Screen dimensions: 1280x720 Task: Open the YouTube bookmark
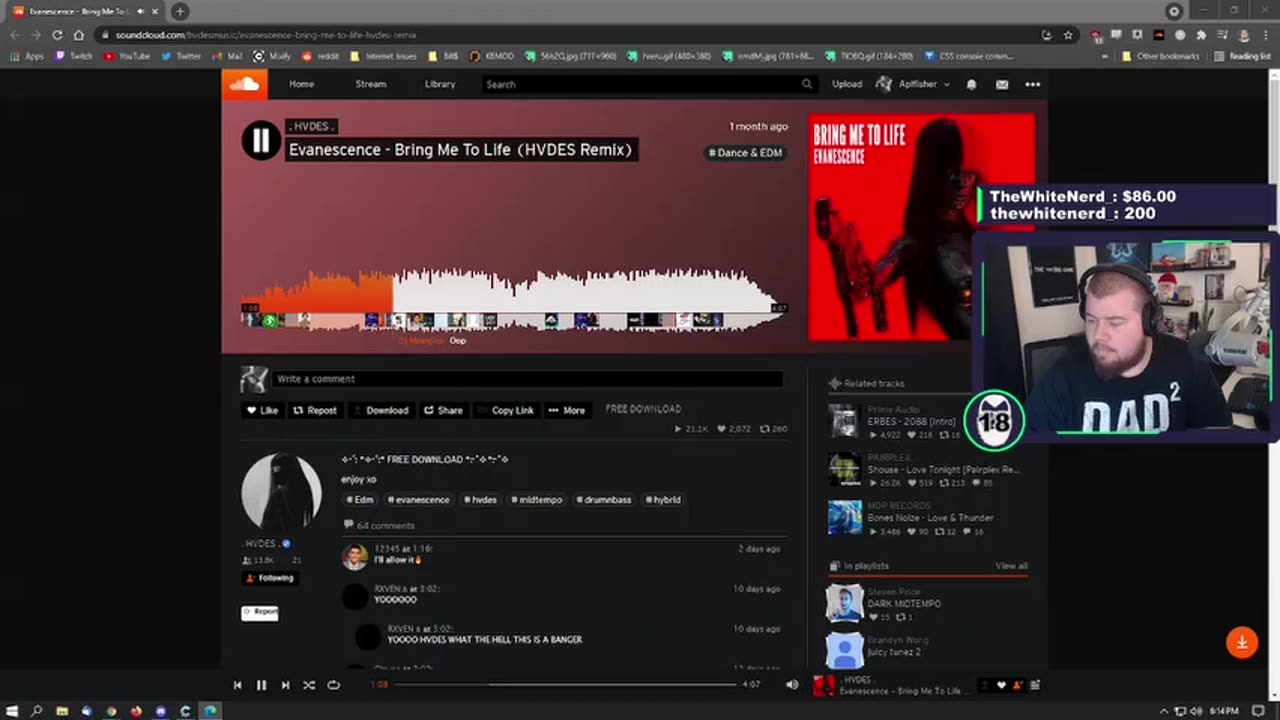point(126,56)
